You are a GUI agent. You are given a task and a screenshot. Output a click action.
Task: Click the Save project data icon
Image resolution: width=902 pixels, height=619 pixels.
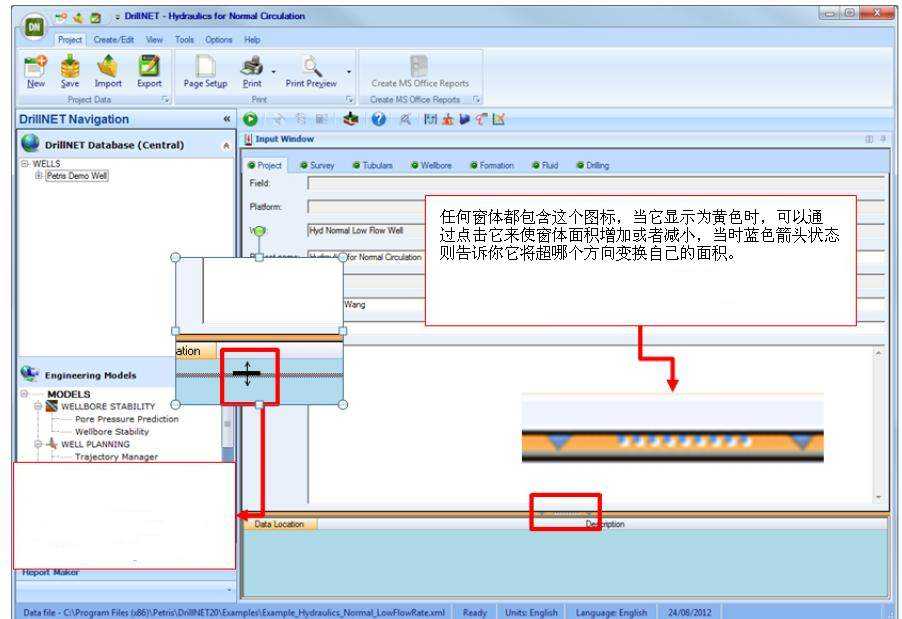70,66
